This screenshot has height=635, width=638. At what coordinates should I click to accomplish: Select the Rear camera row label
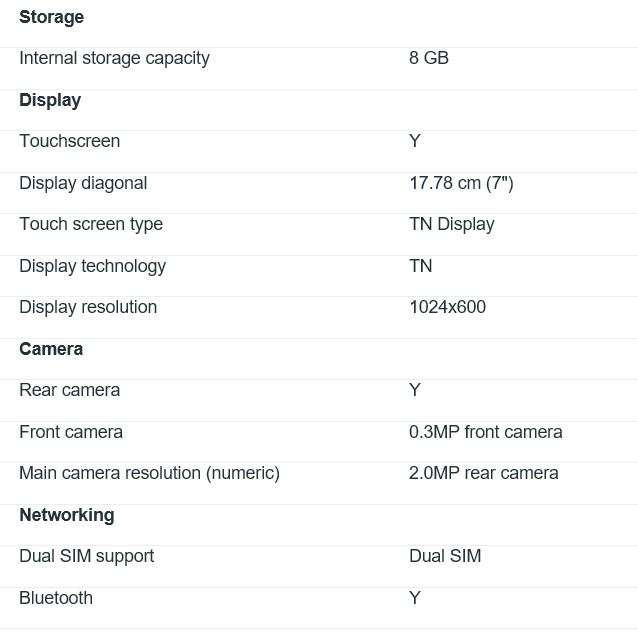[70, 390]
